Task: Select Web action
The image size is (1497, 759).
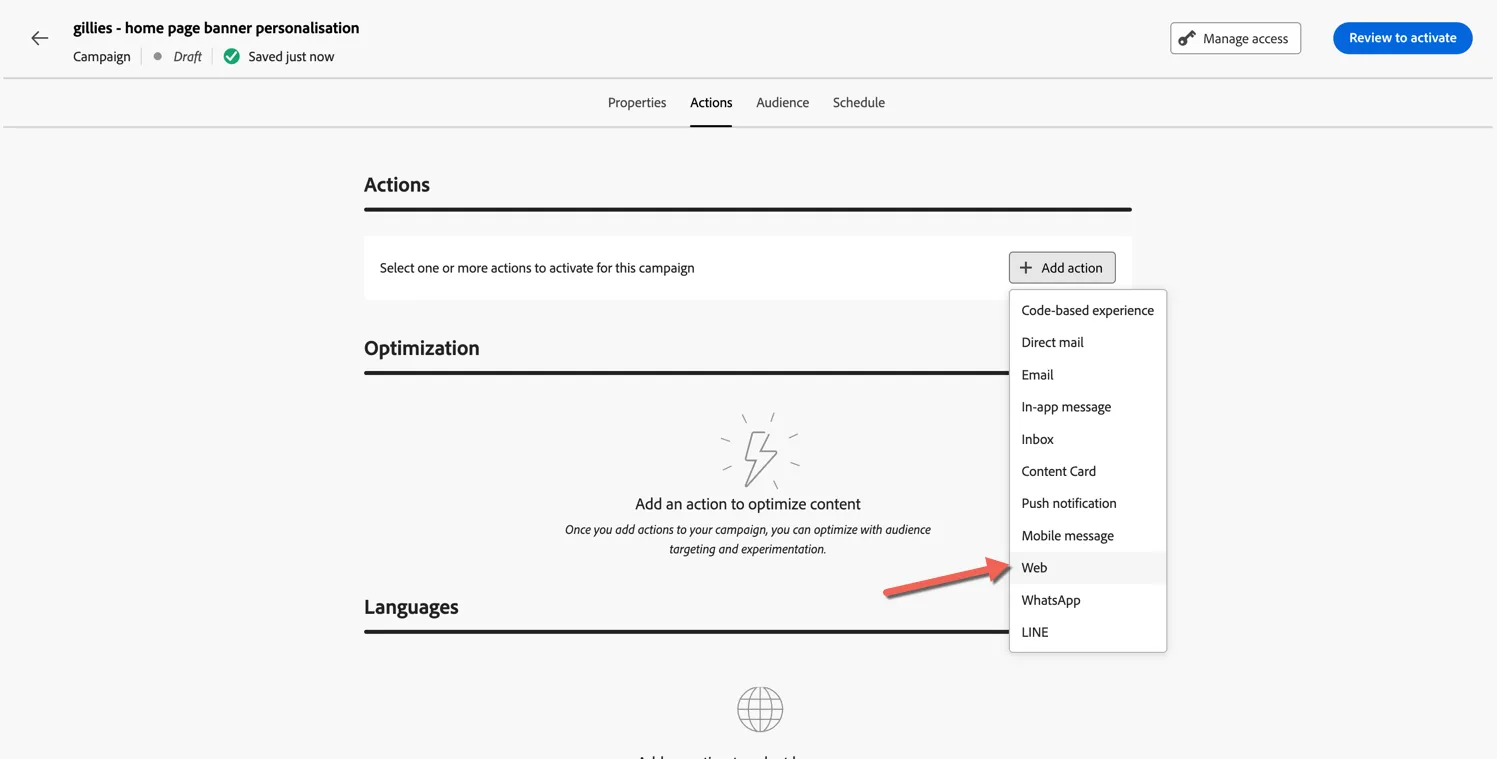Action: point(1088,568)
